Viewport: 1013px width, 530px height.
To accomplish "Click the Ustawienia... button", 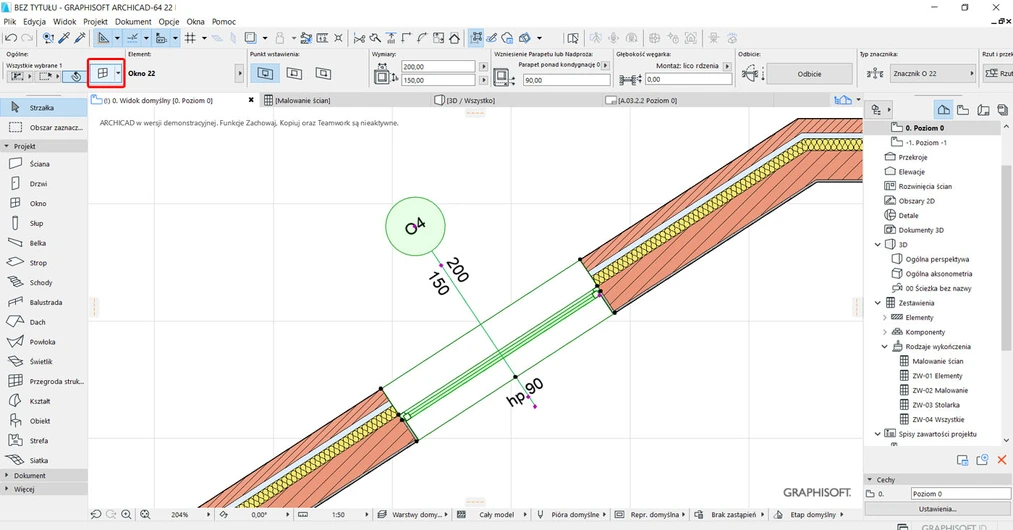I will (x=937, y=509).
